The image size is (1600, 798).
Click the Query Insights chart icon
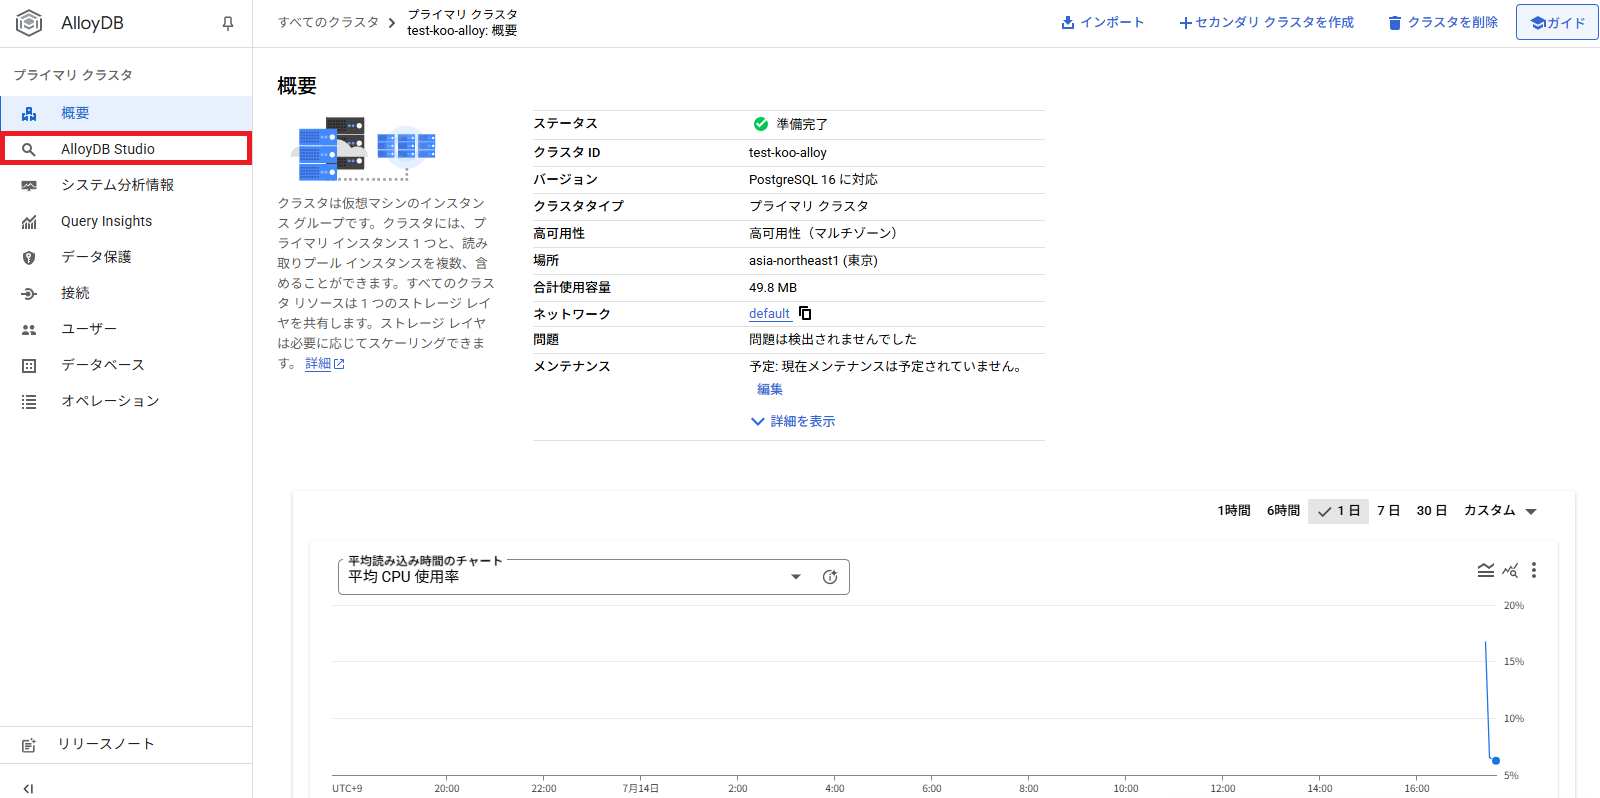(x=29, y=222)
